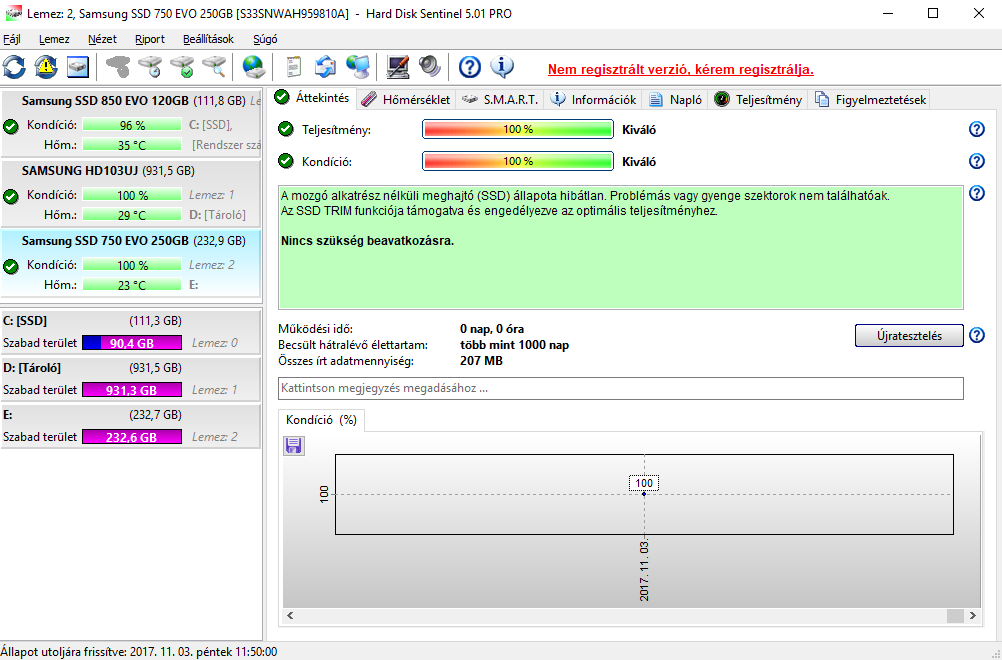1002x660 pixels.
Task: Switch to the Figyelmeztetések tab
Action: coord(870,100)
